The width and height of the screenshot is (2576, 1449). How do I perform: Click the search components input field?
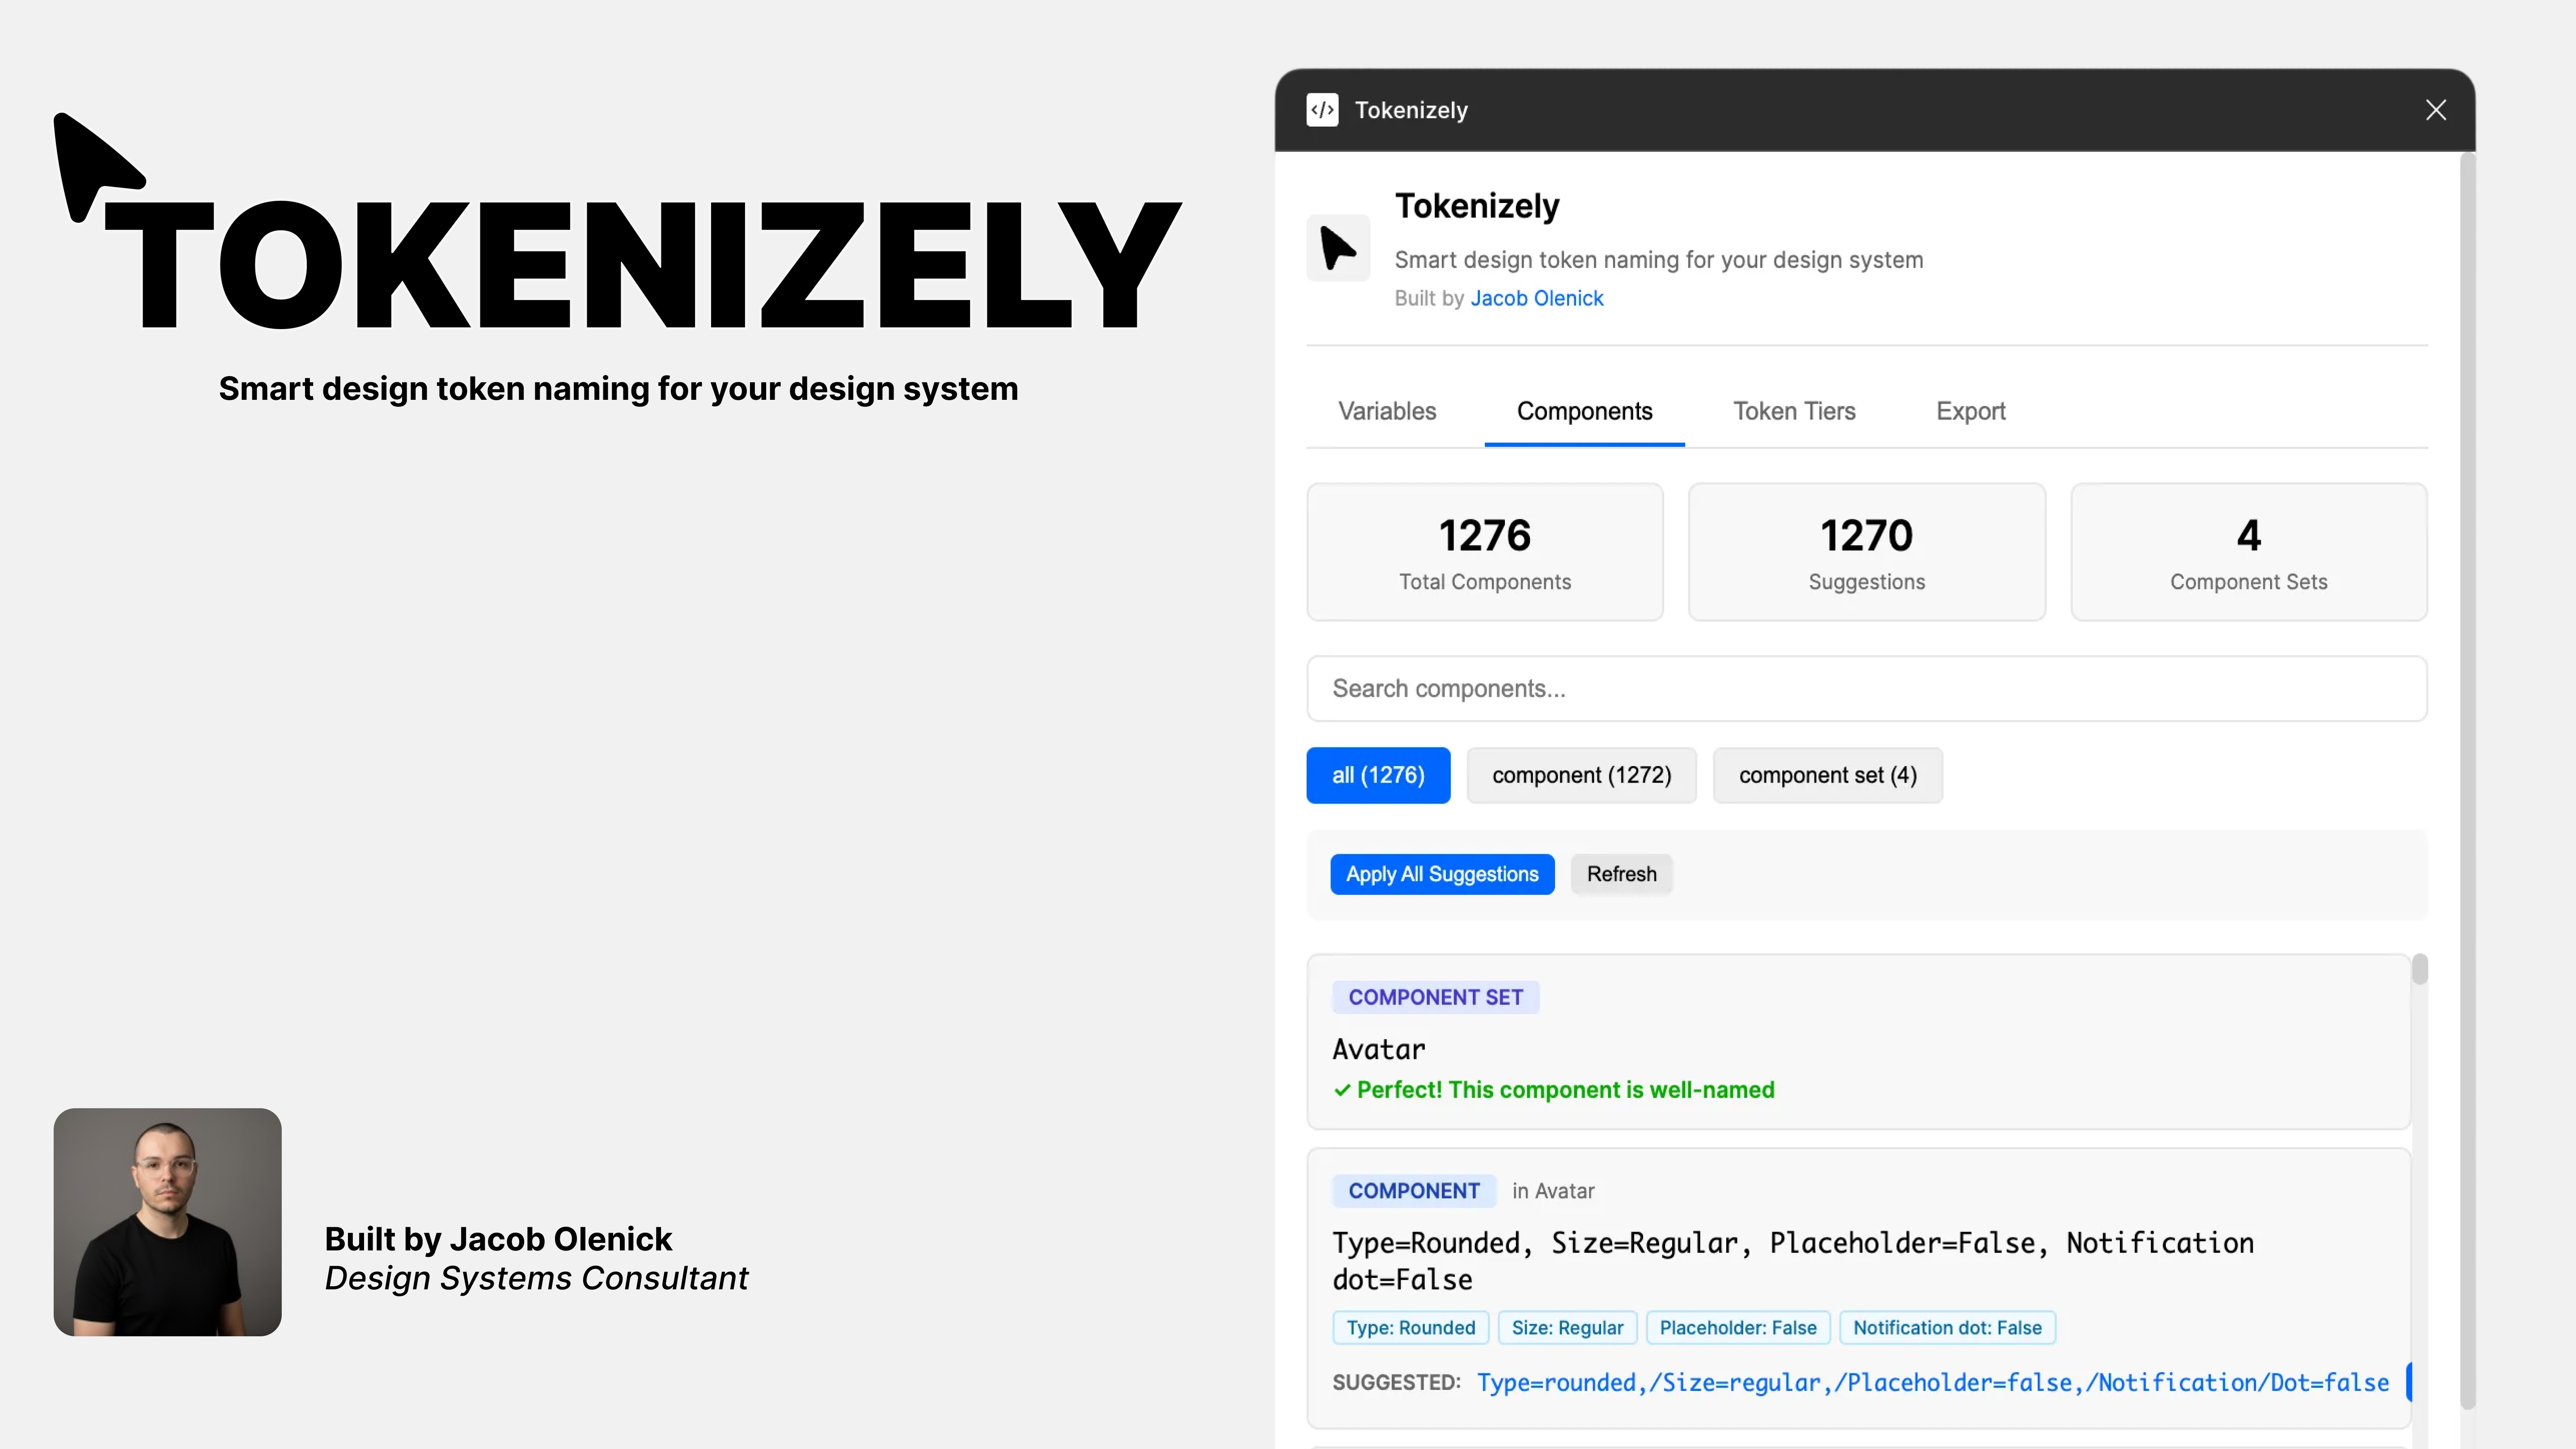click(x=1866, y=689)
